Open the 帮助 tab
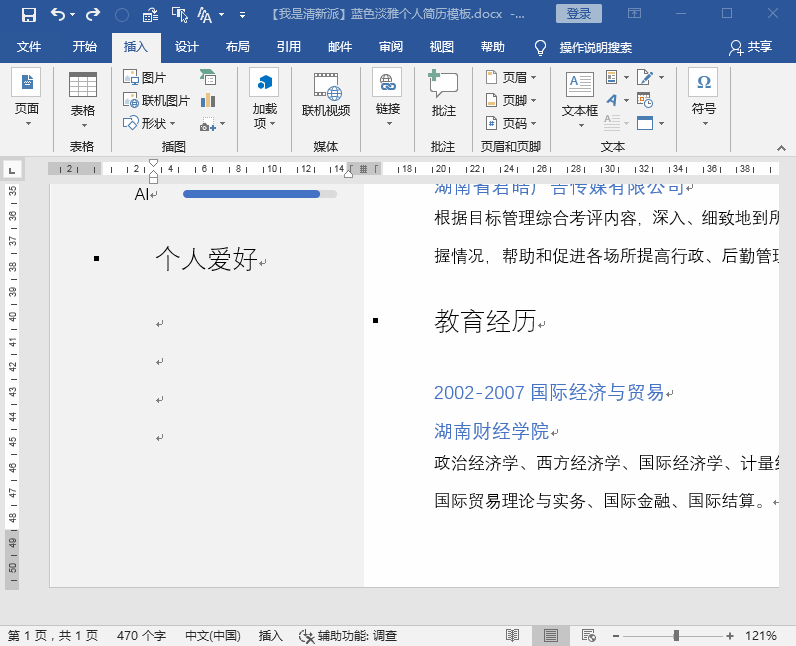The height and width of the screenshot is (646, 796). coord(492,47)
